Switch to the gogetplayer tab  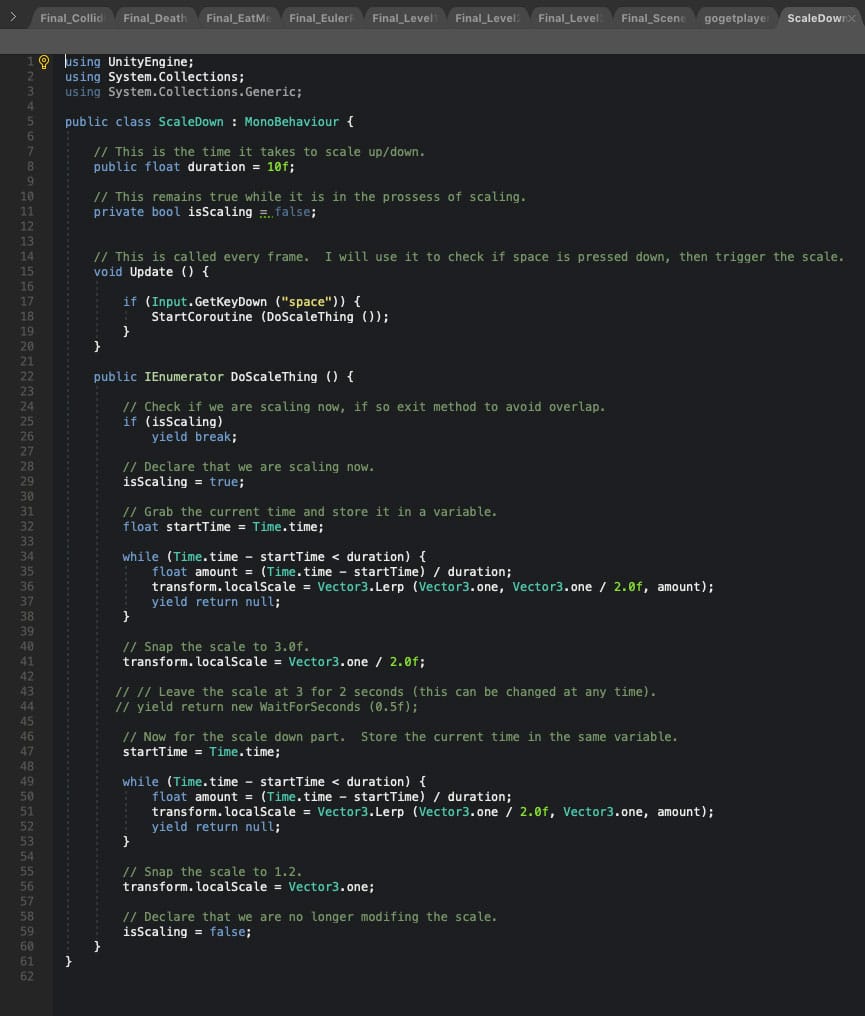(x=735, y=18)
